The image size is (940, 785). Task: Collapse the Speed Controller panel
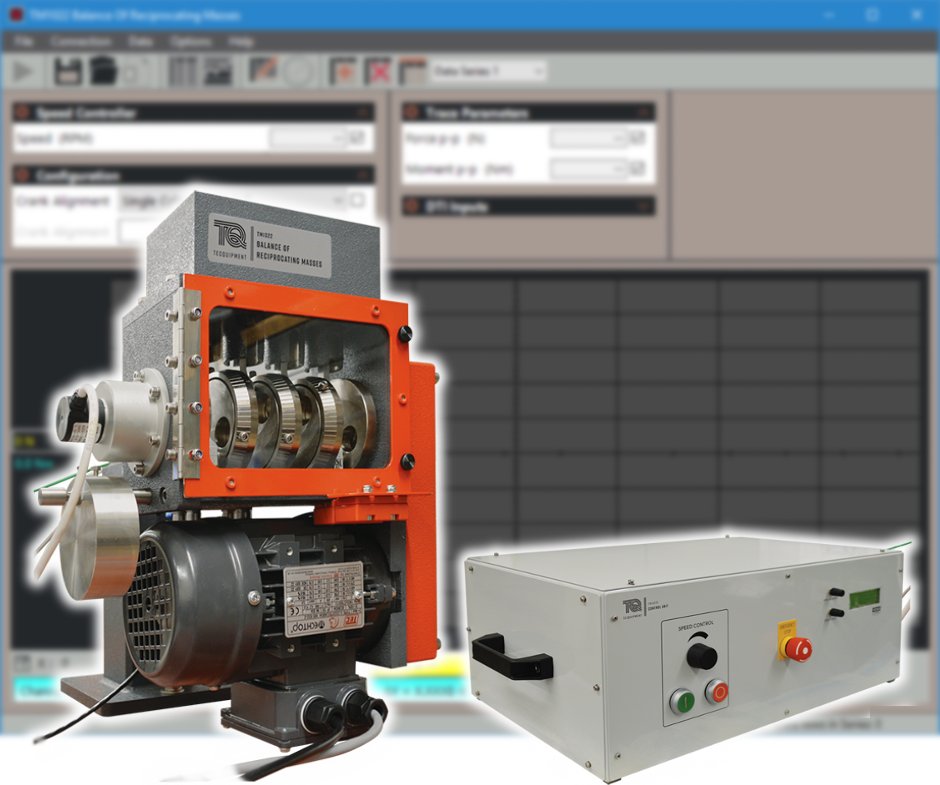pyautogui.click(x=363, y=112)
